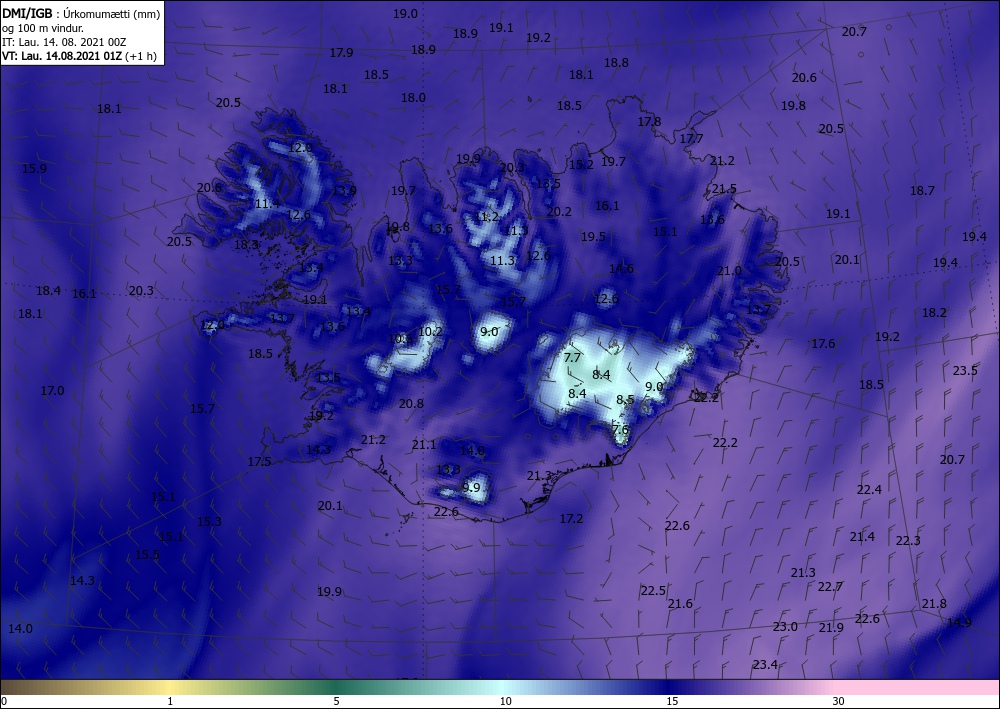Click the map value 22.5
This screenshot has width=1000, height=709.
[x=653, y=590]
